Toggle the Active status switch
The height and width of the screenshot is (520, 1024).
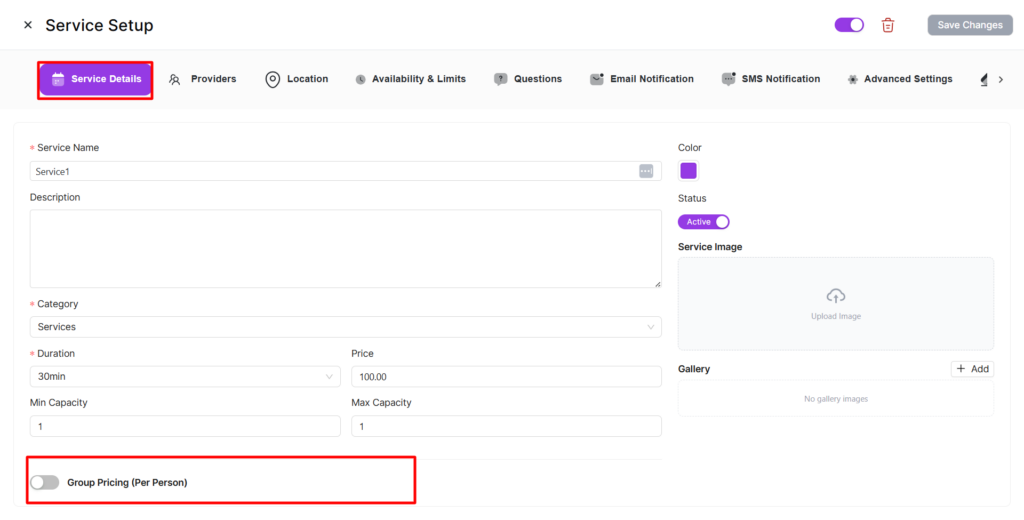704,222
